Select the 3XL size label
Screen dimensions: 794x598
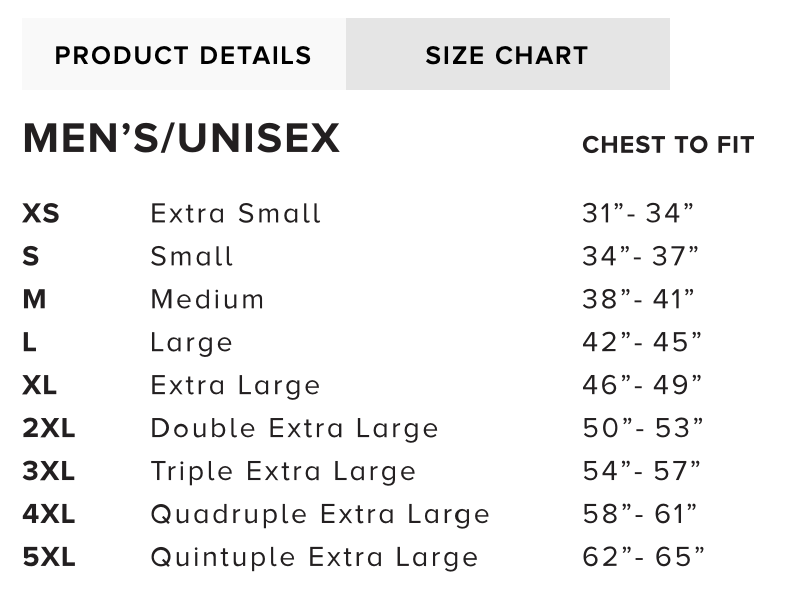pos(49,471)
